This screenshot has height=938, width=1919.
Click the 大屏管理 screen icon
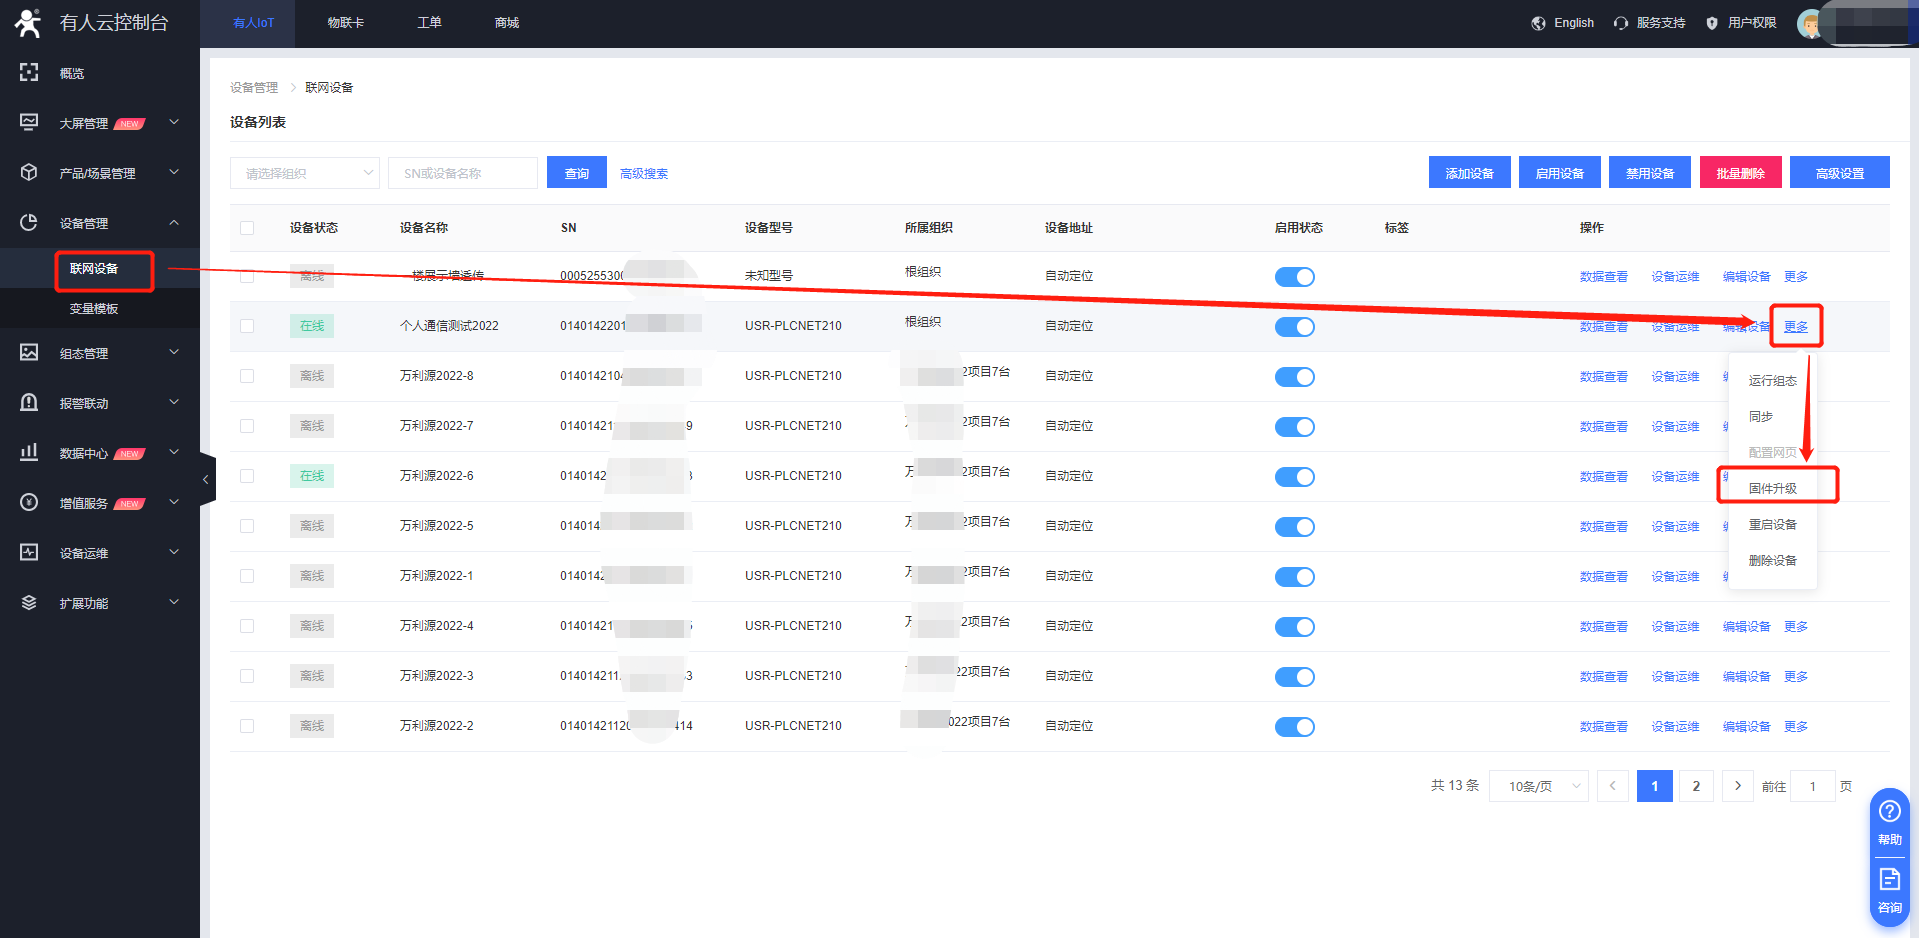pos(29,122)
